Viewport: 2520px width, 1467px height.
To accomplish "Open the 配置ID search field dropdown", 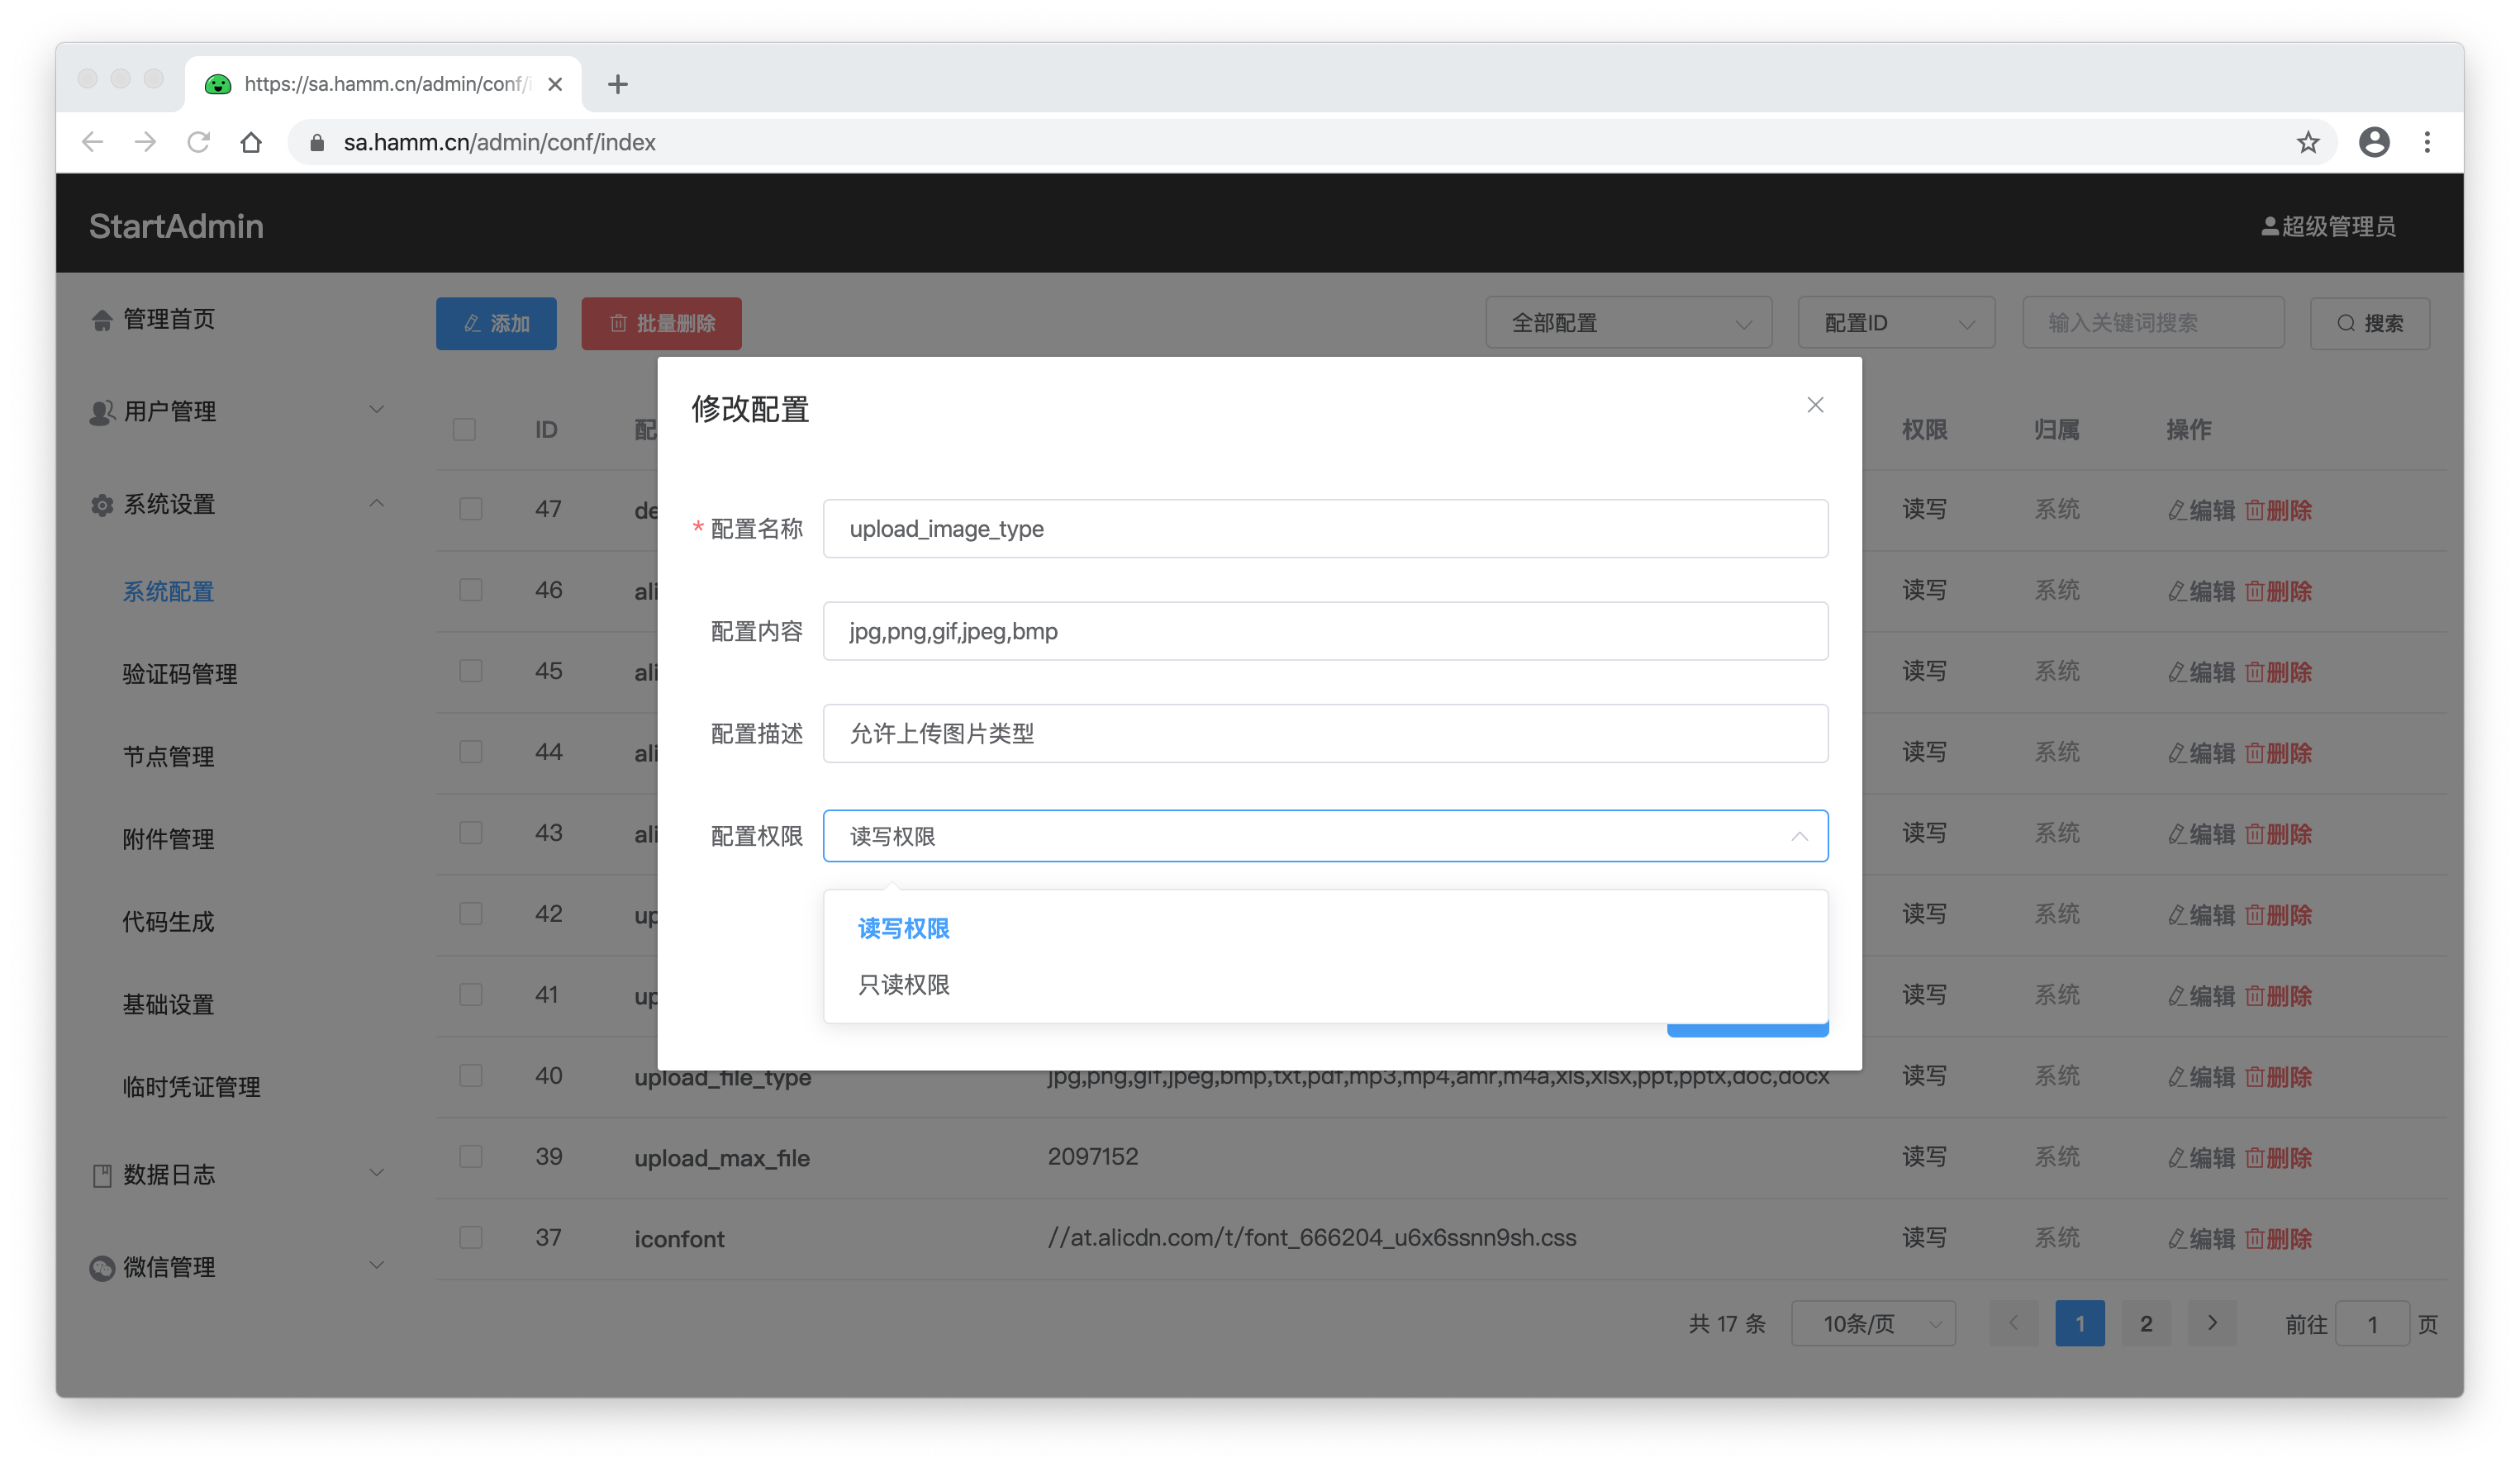I will click(x=1896, y=323).
